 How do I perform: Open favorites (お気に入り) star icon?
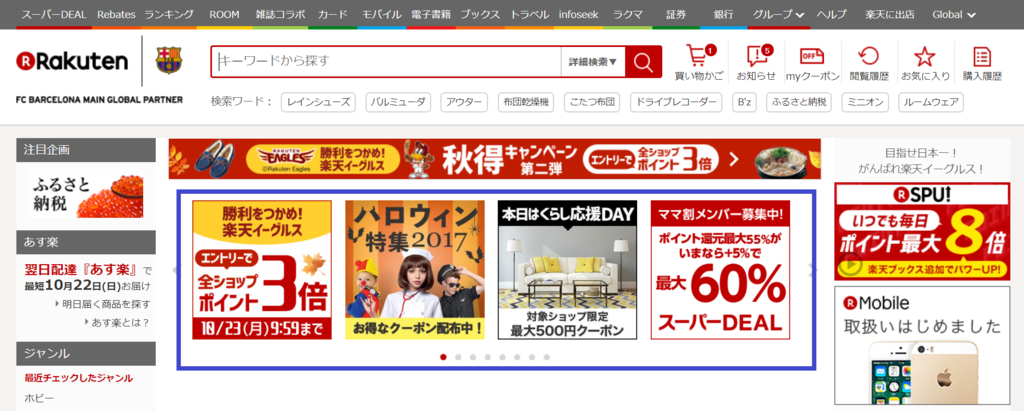[925, 63]
